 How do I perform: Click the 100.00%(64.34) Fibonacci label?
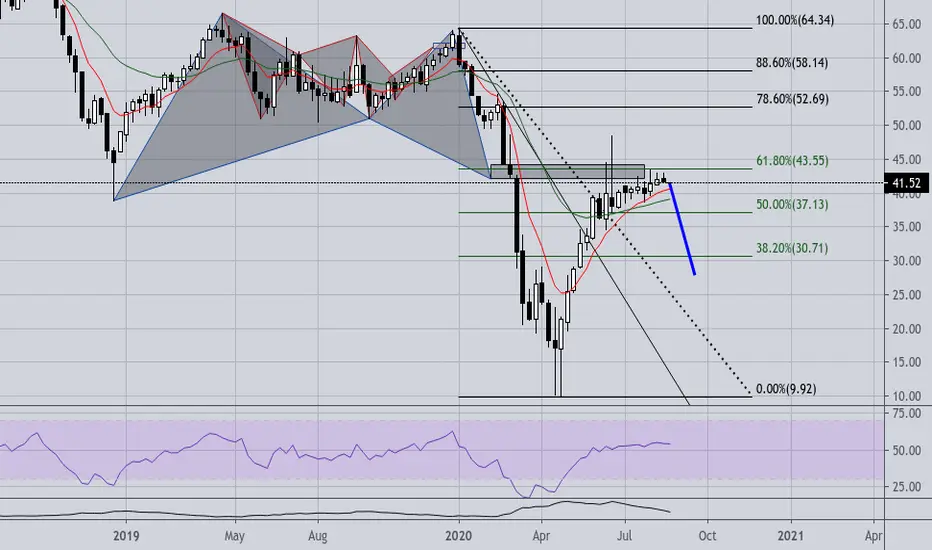(x=795, y=20)
